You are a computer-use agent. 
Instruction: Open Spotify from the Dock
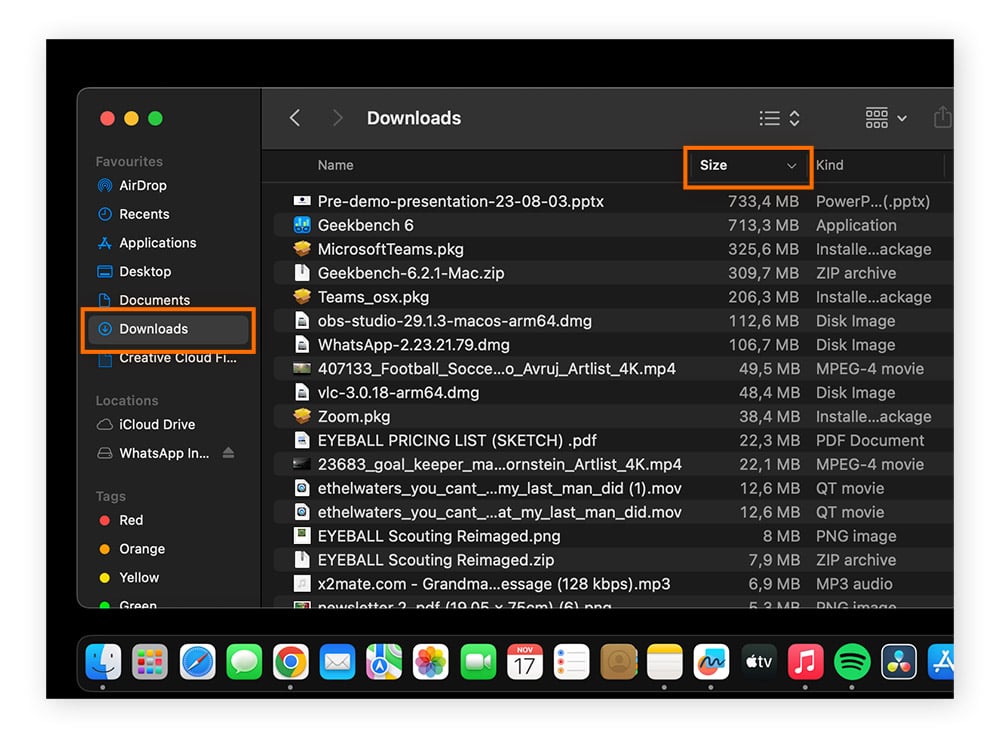point(851,662)
